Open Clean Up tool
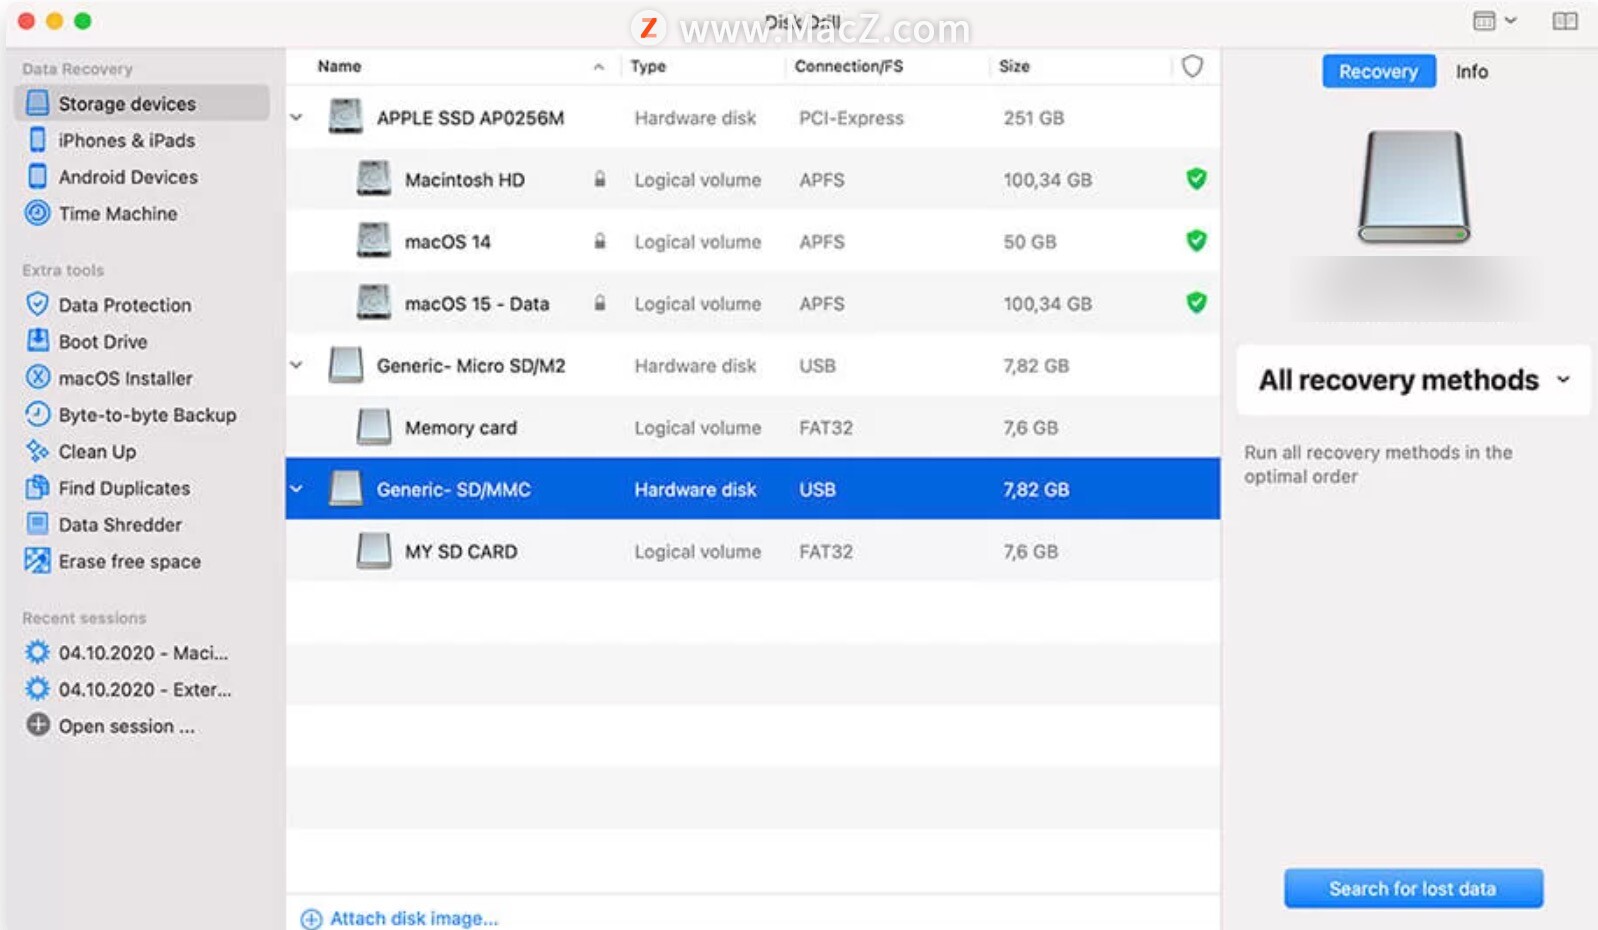Image resolution: width=1598 pixels, height=930 pixels. coord(96,451)
